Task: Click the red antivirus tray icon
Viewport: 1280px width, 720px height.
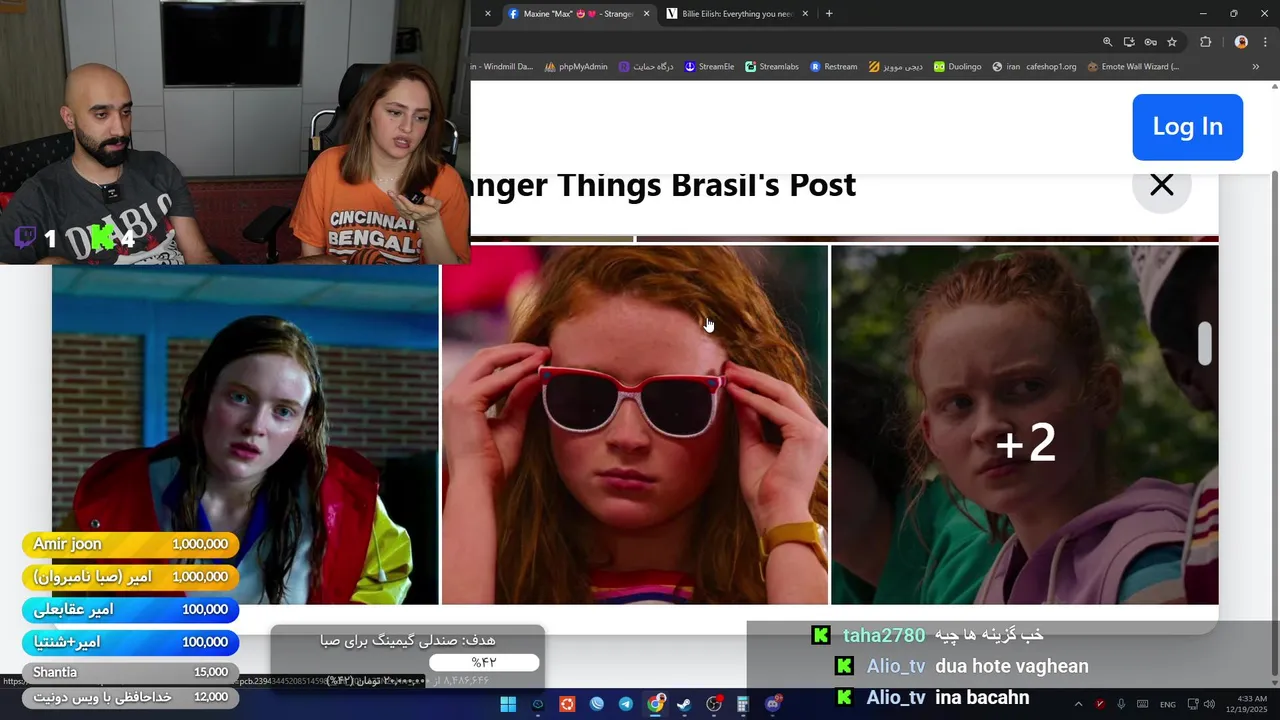Action: tap(1100, 704)
